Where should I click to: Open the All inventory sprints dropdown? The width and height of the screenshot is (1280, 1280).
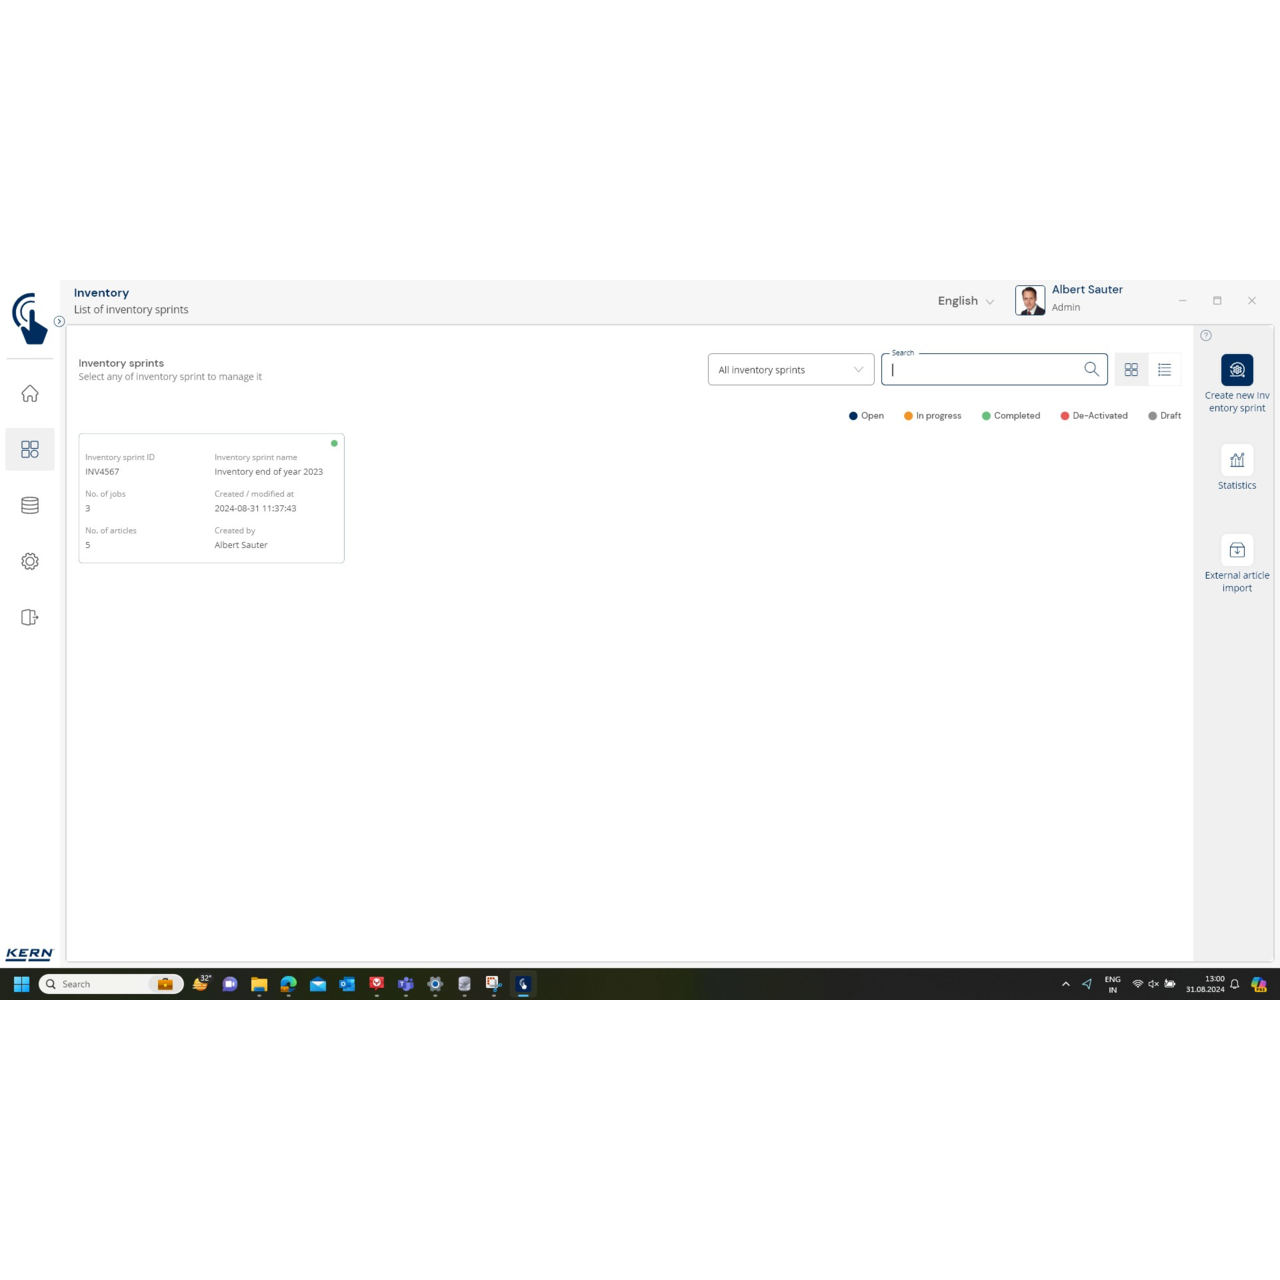pos(790,370)
